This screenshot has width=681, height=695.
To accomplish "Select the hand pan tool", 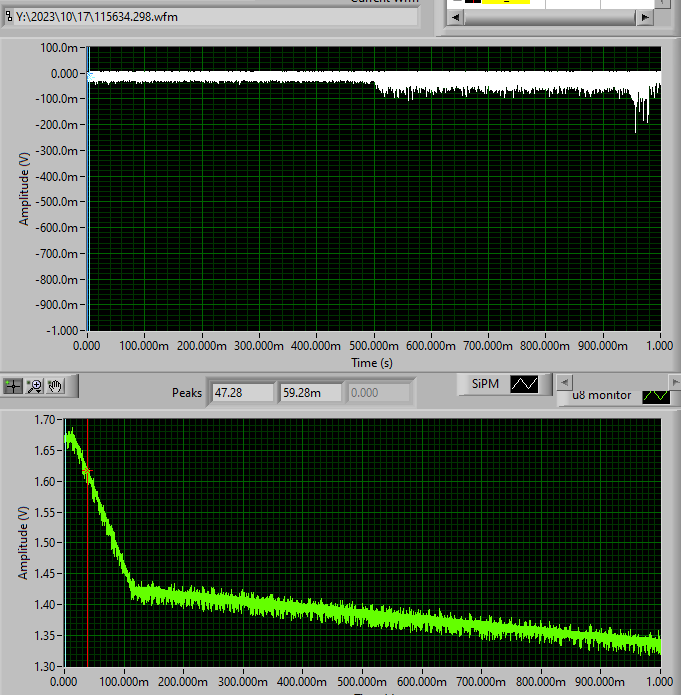I will click(55, 386).
